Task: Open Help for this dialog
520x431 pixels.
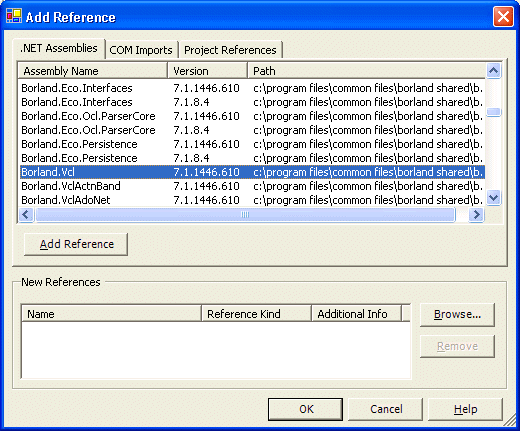Action: pyautogui.click(x=465, y=409)
